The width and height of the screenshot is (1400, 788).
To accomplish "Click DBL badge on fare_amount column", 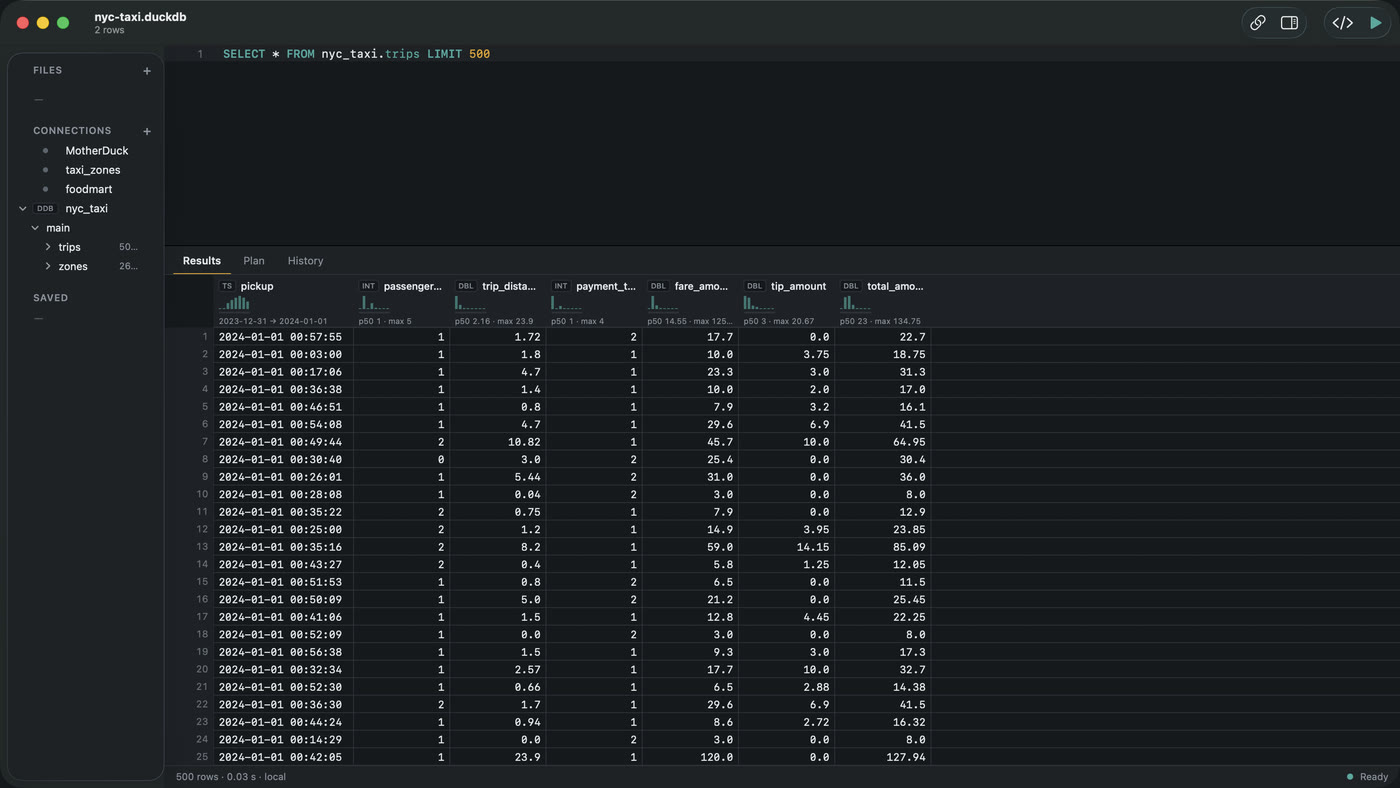I will pos(658,286).
